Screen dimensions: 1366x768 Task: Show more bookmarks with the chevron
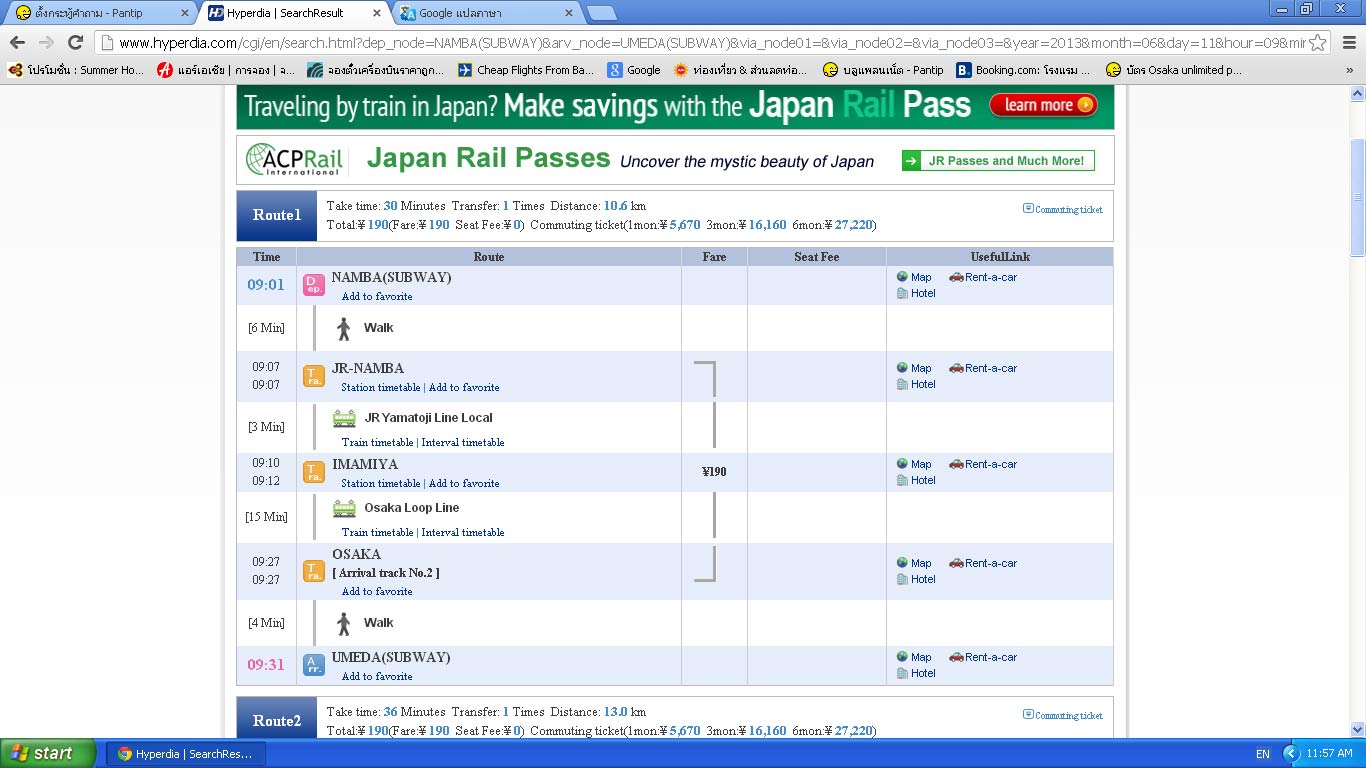click(1349, 70)
